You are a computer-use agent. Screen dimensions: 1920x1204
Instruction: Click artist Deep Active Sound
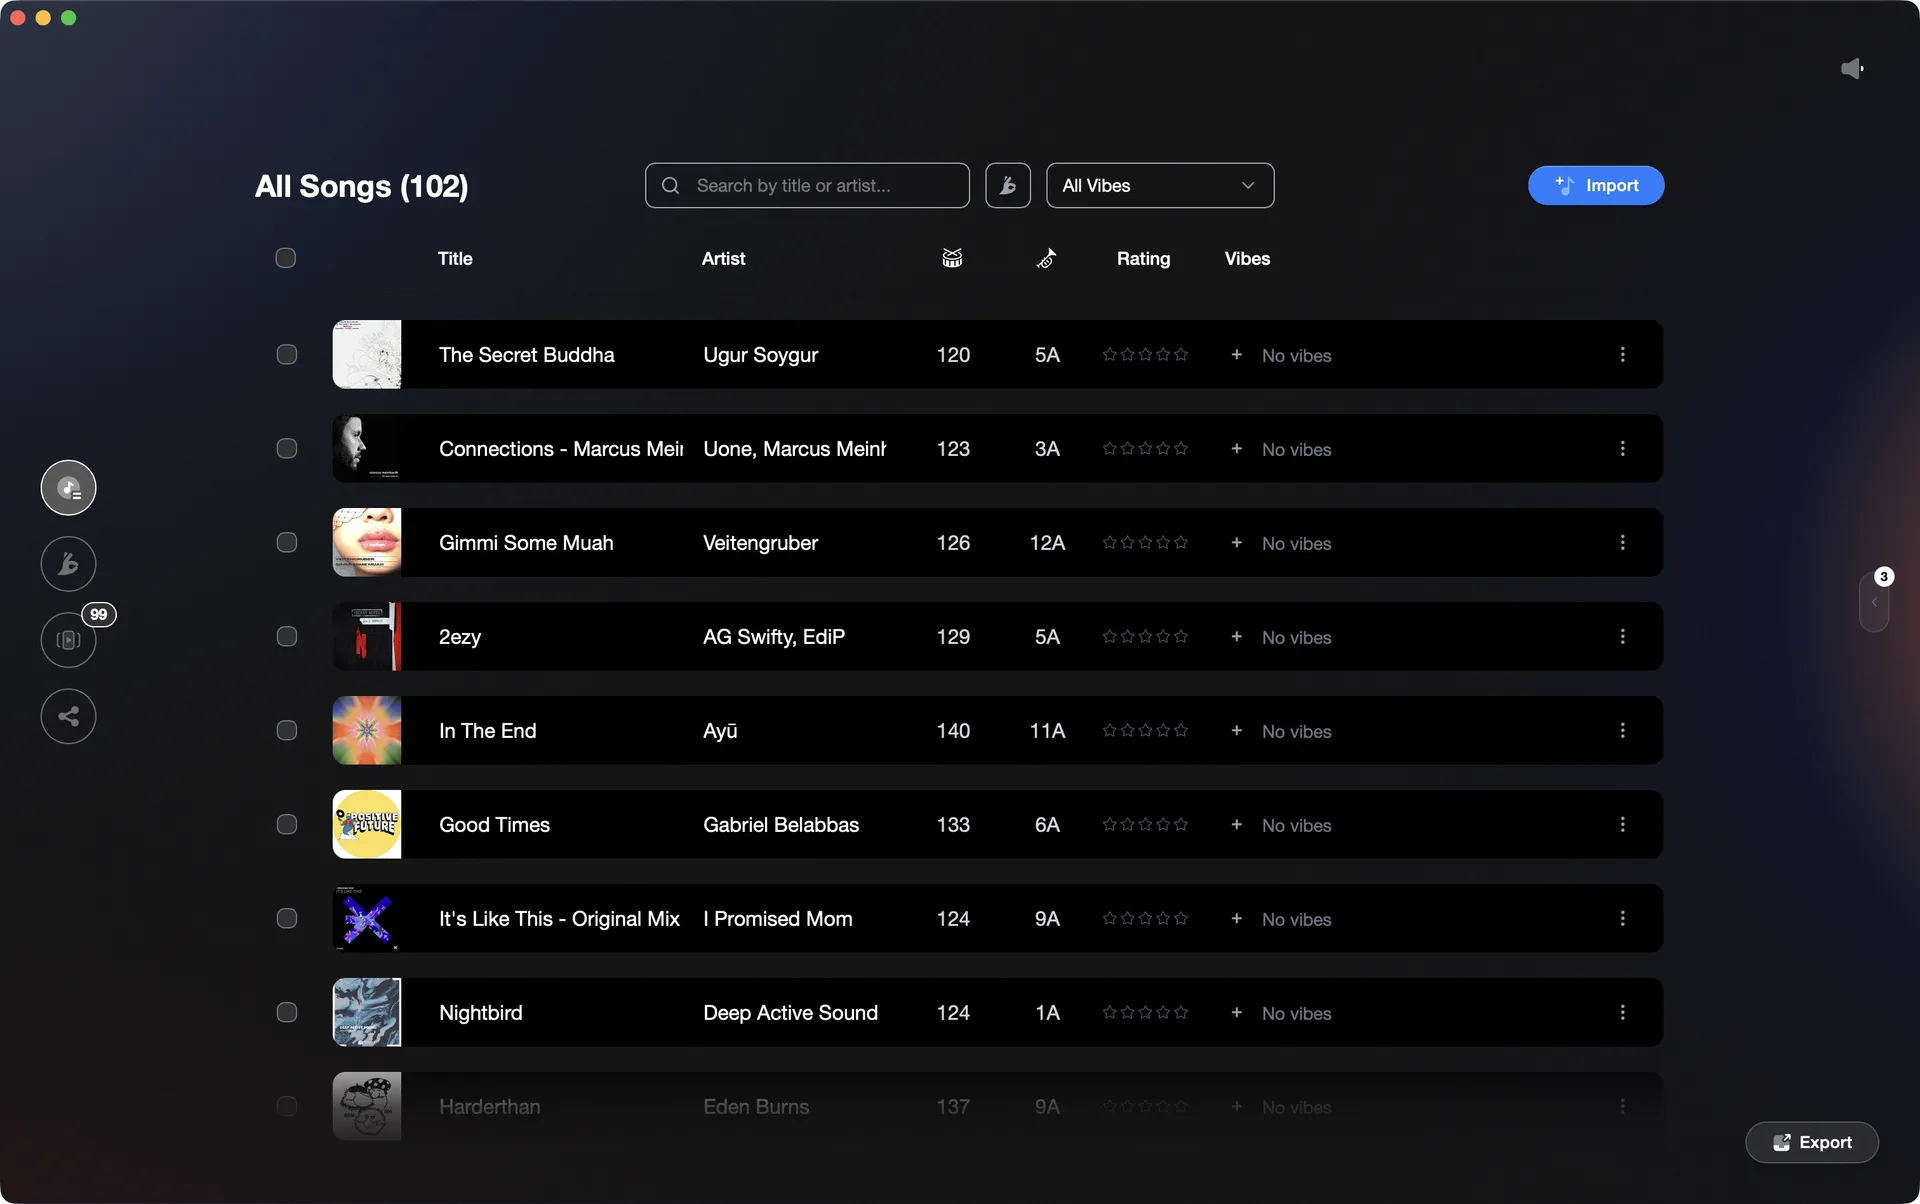pos(790,1013)
